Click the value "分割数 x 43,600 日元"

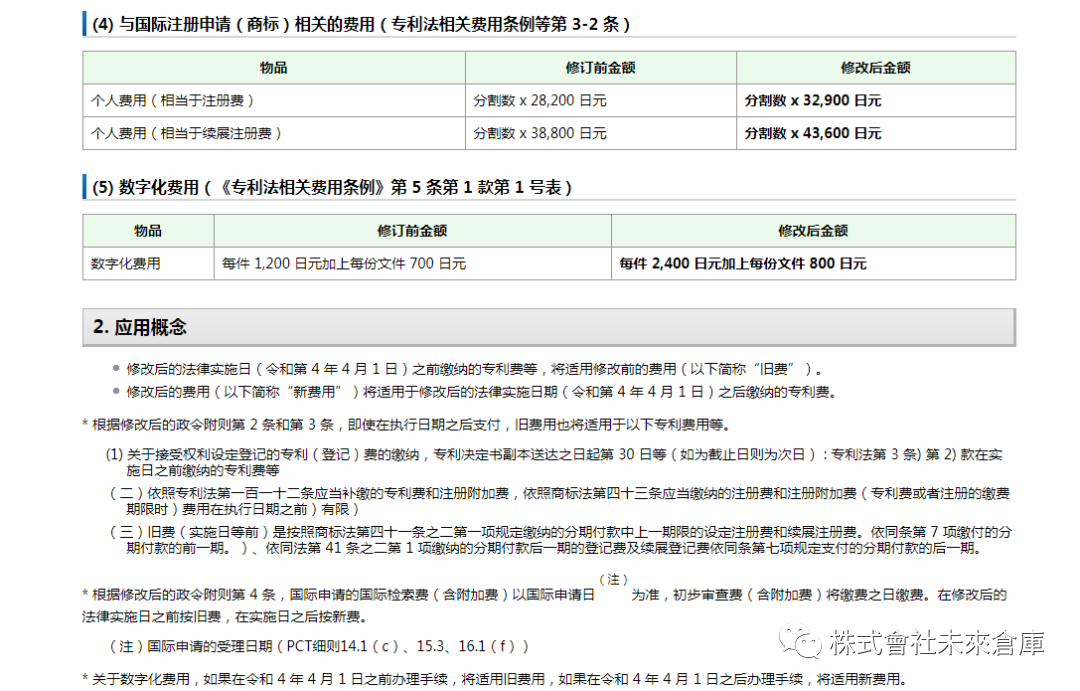point(812,133)
